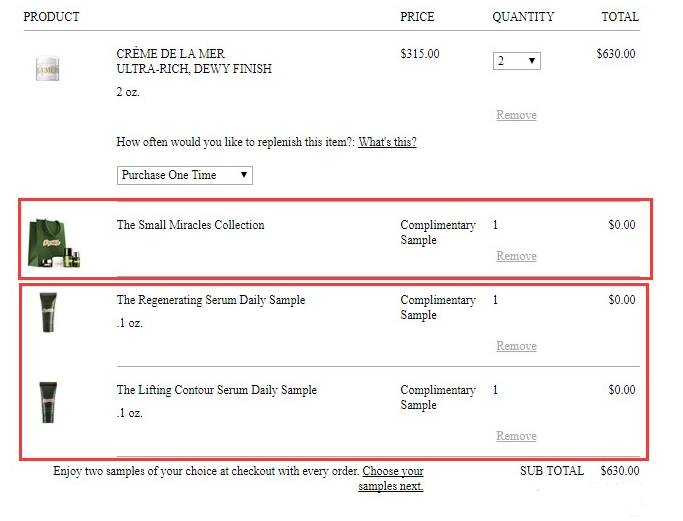The width and height of the screenshot is (683, 521).
Task: Click the QUANTITY column header
Action: 523,17
